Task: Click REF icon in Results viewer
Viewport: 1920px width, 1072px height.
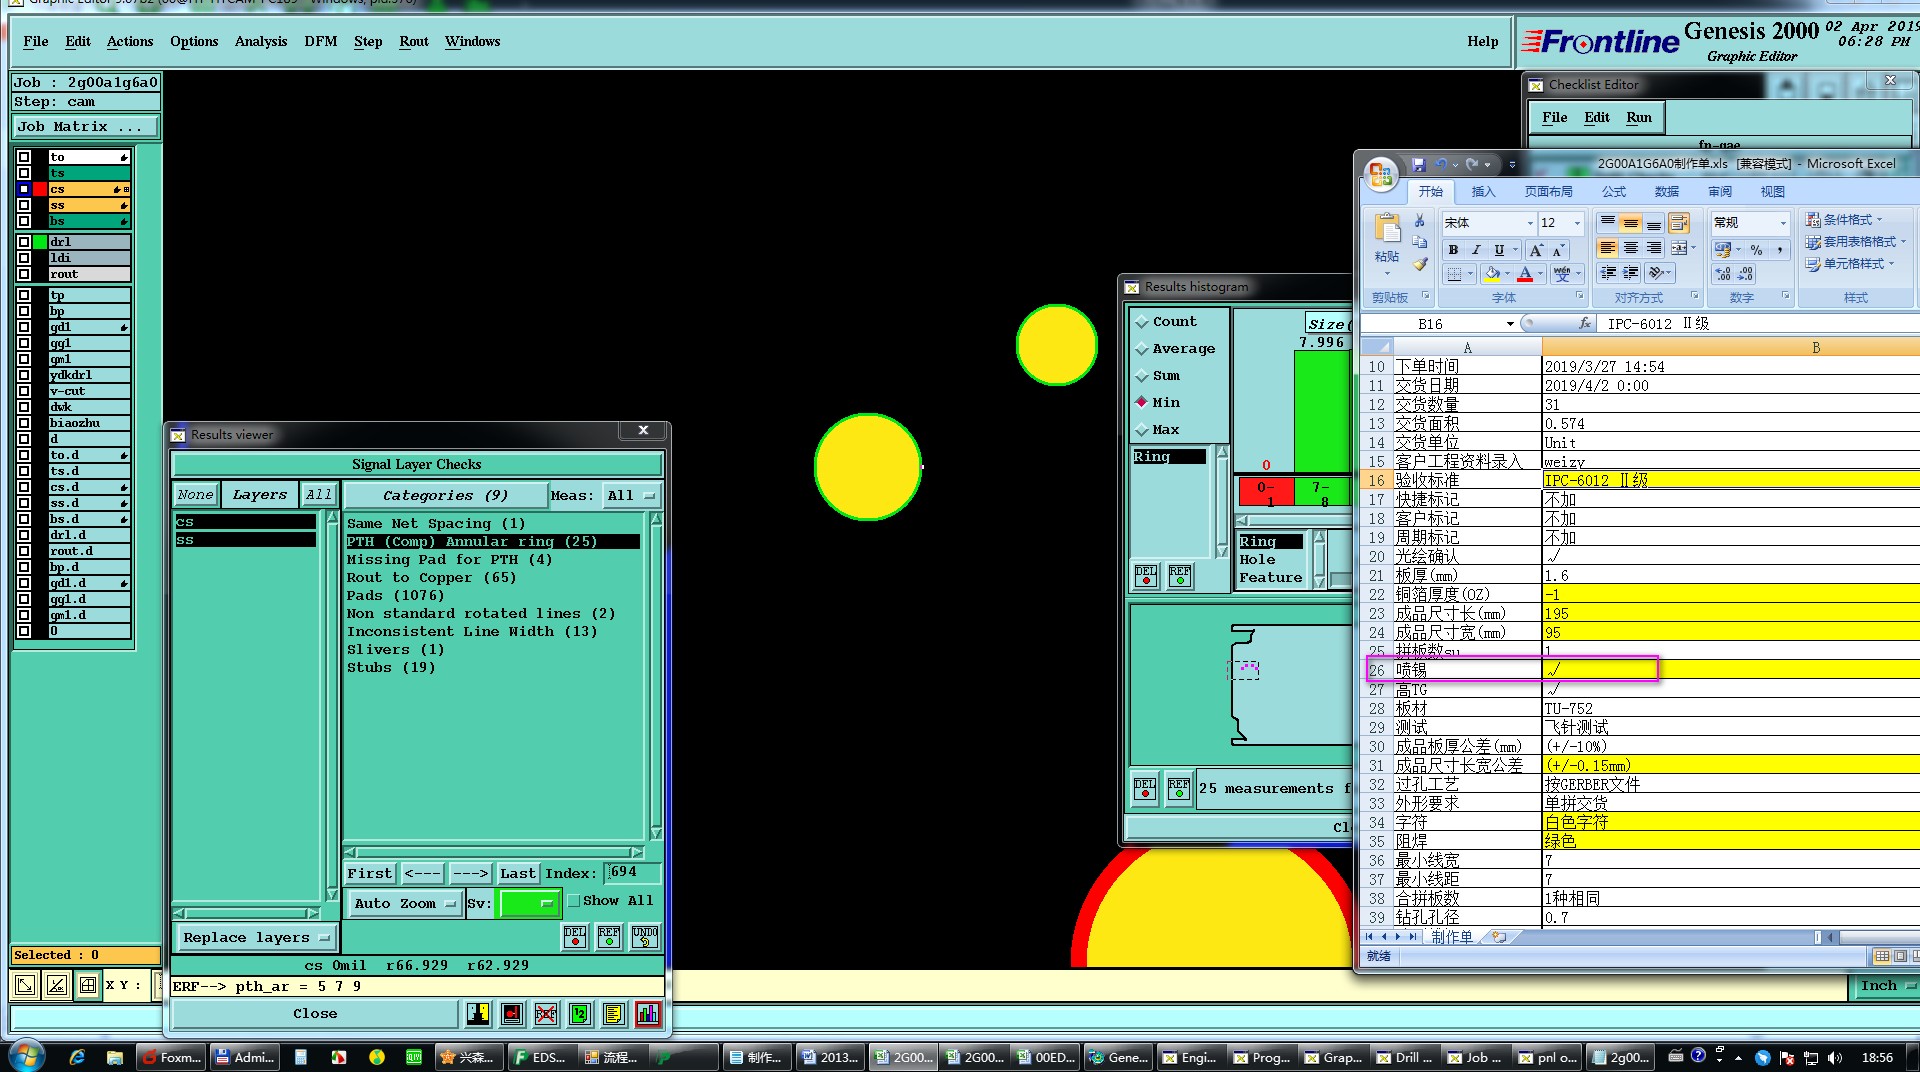Action: pyautogui.click(x=609, y=936)
